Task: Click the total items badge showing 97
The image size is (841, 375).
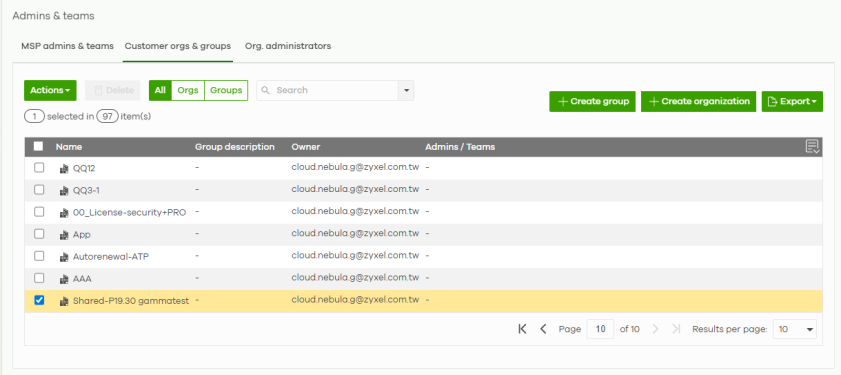Action: pyautogui.click(x=107, y=116)
